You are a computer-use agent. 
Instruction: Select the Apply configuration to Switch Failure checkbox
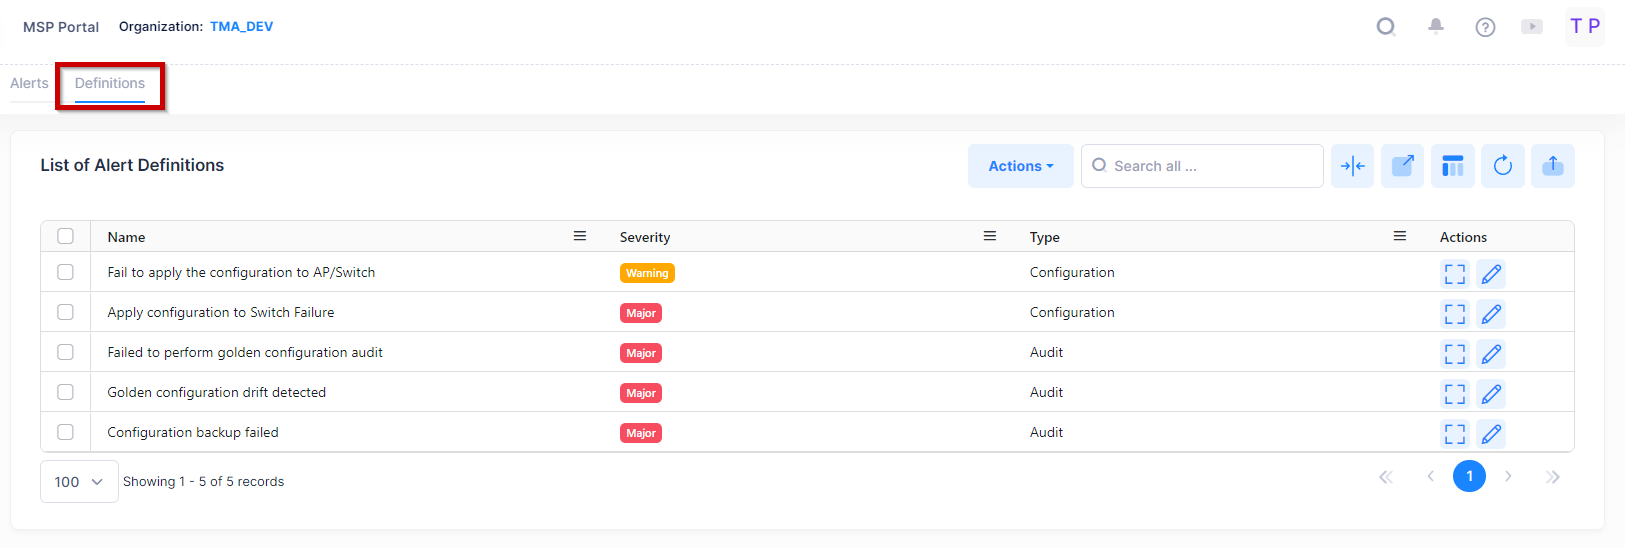click(x=66, y=312)
